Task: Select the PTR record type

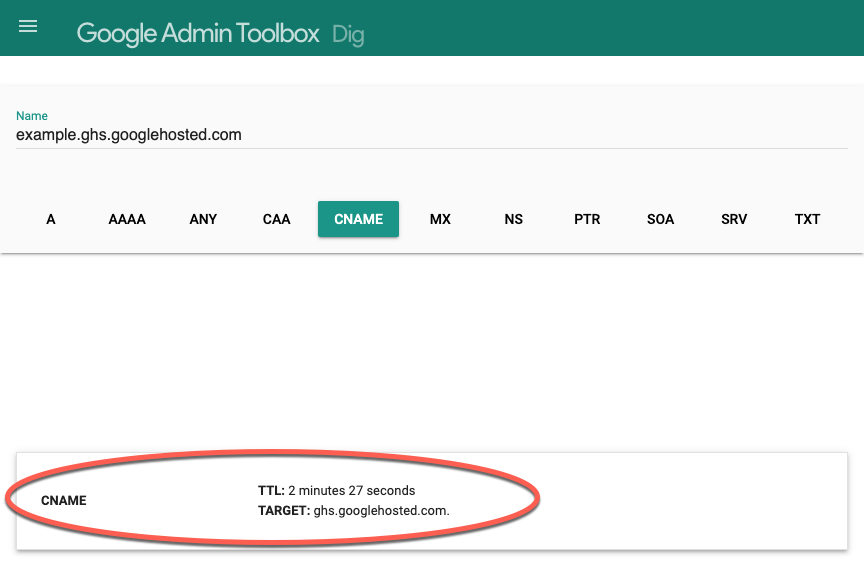Action: [587, 219]
